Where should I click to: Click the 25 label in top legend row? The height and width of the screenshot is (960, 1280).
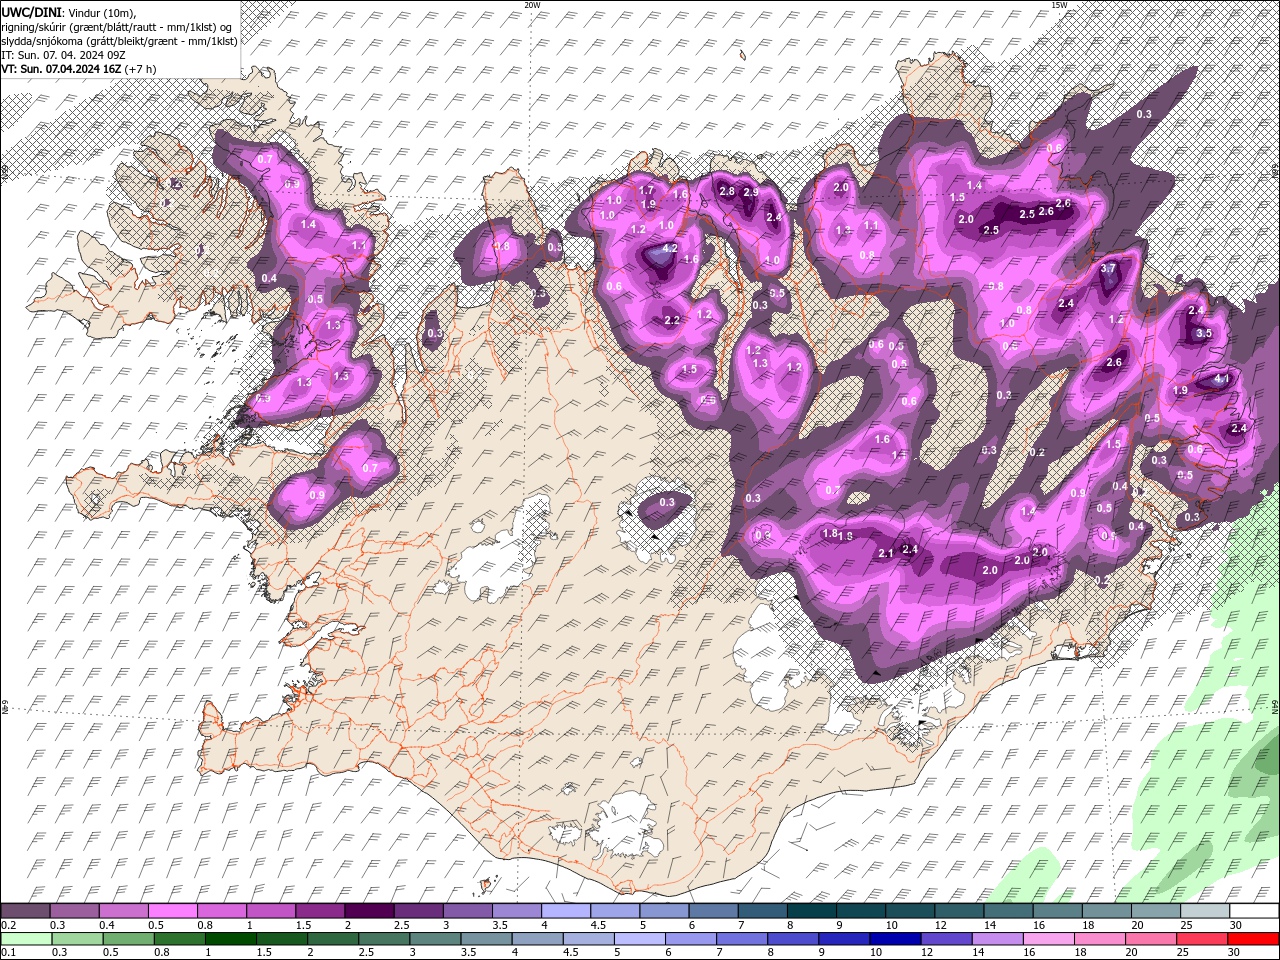pos(1187,925)
